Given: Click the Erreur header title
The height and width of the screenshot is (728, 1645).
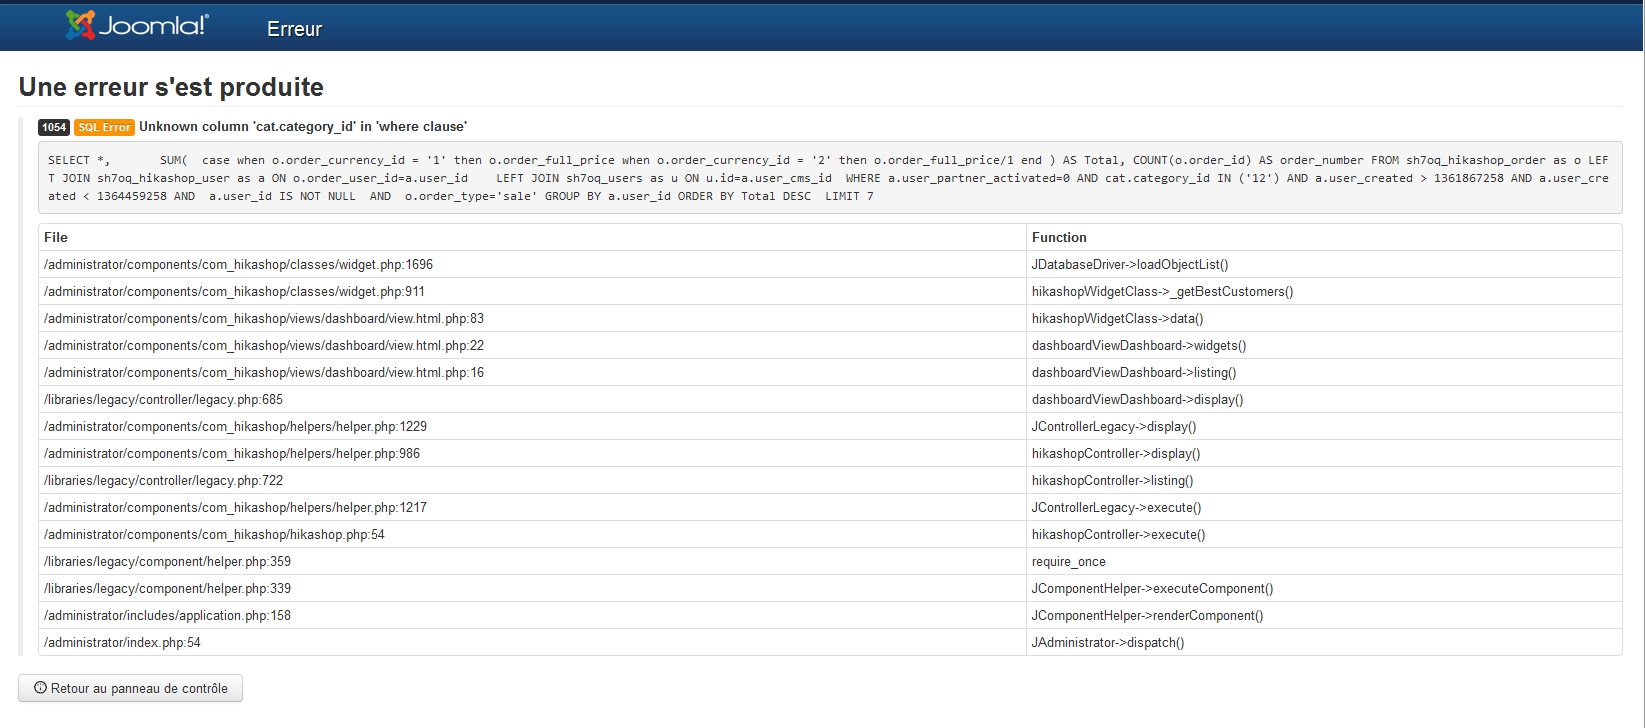Looking at the screenshot, I should tap(294, 29).
